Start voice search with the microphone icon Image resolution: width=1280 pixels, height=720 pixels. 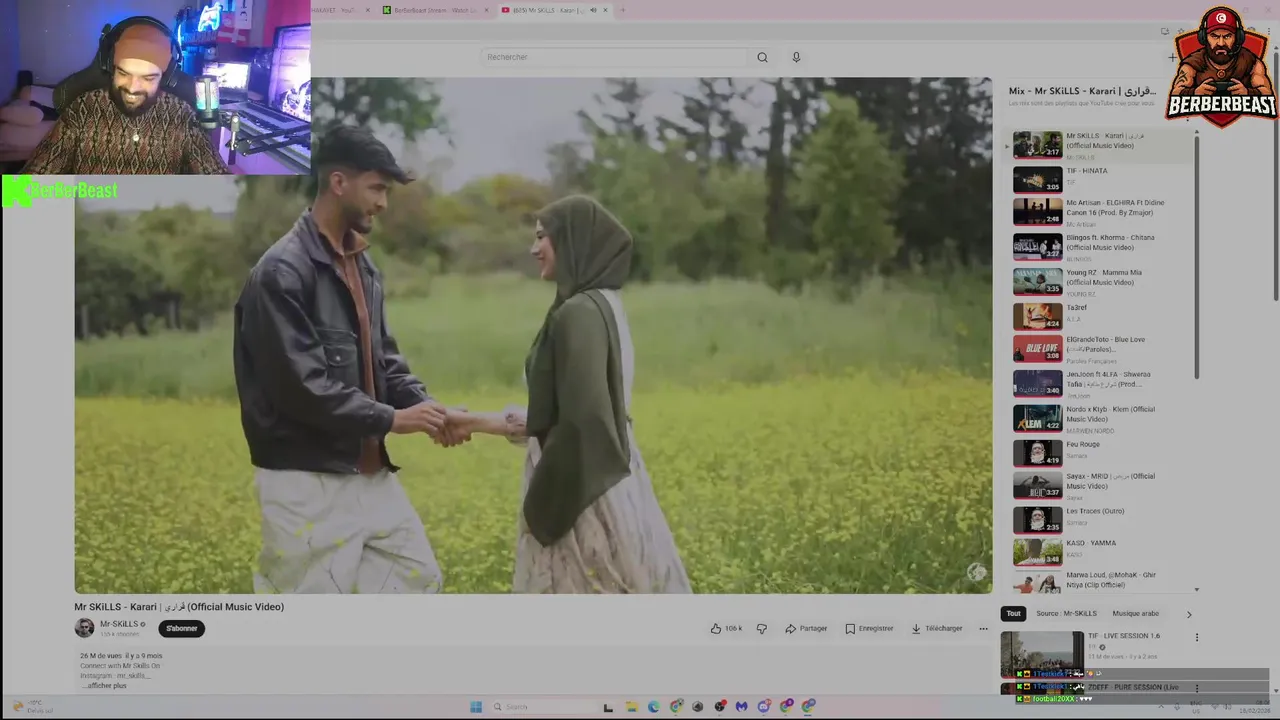[x=796, y=57]
